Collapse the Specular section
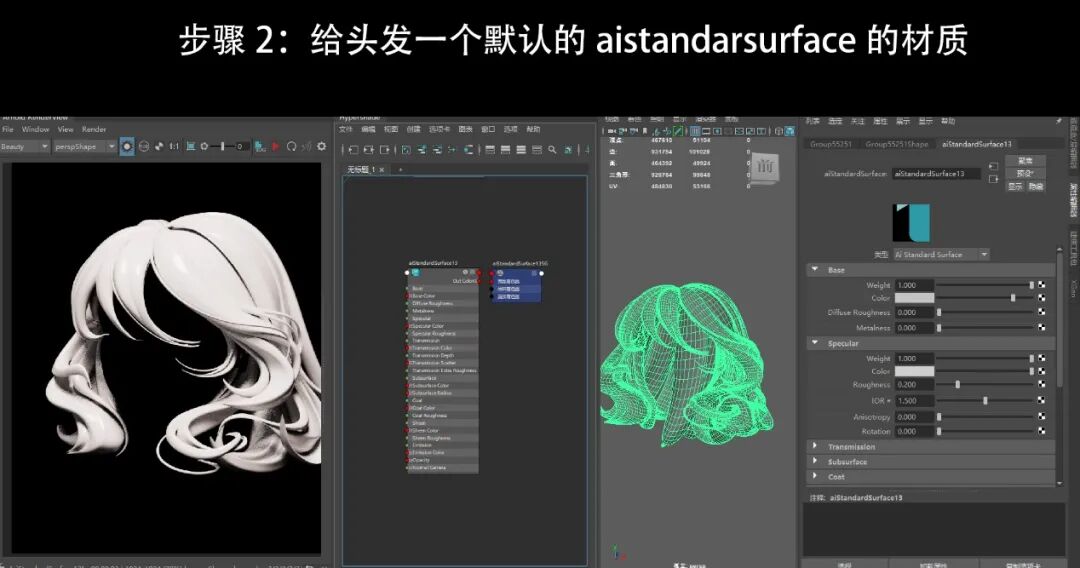 [816, 343]
